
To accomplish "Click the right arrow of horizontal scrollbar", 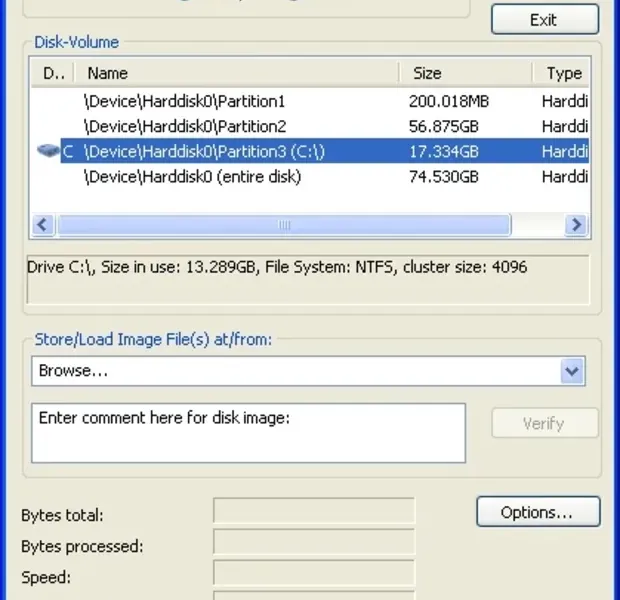I will coord(576,225).
